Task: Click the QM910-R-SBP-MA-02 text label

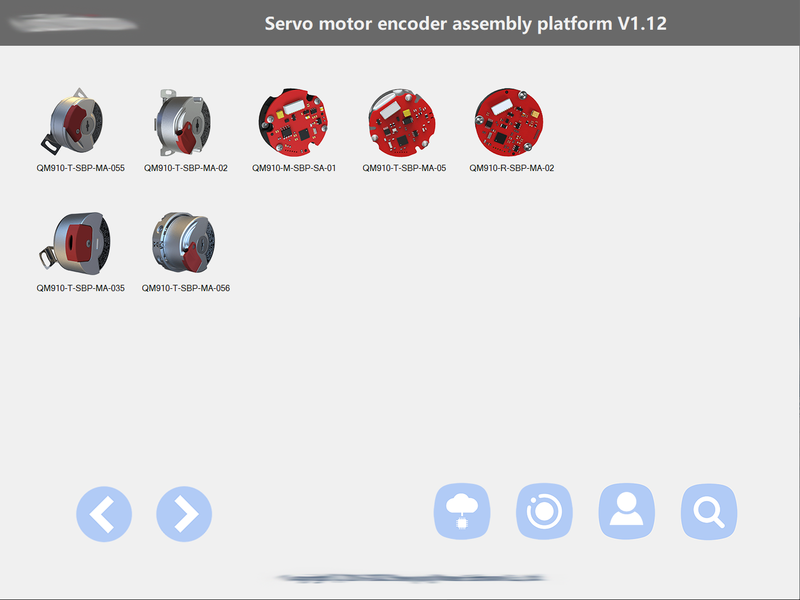Action: 512,168
